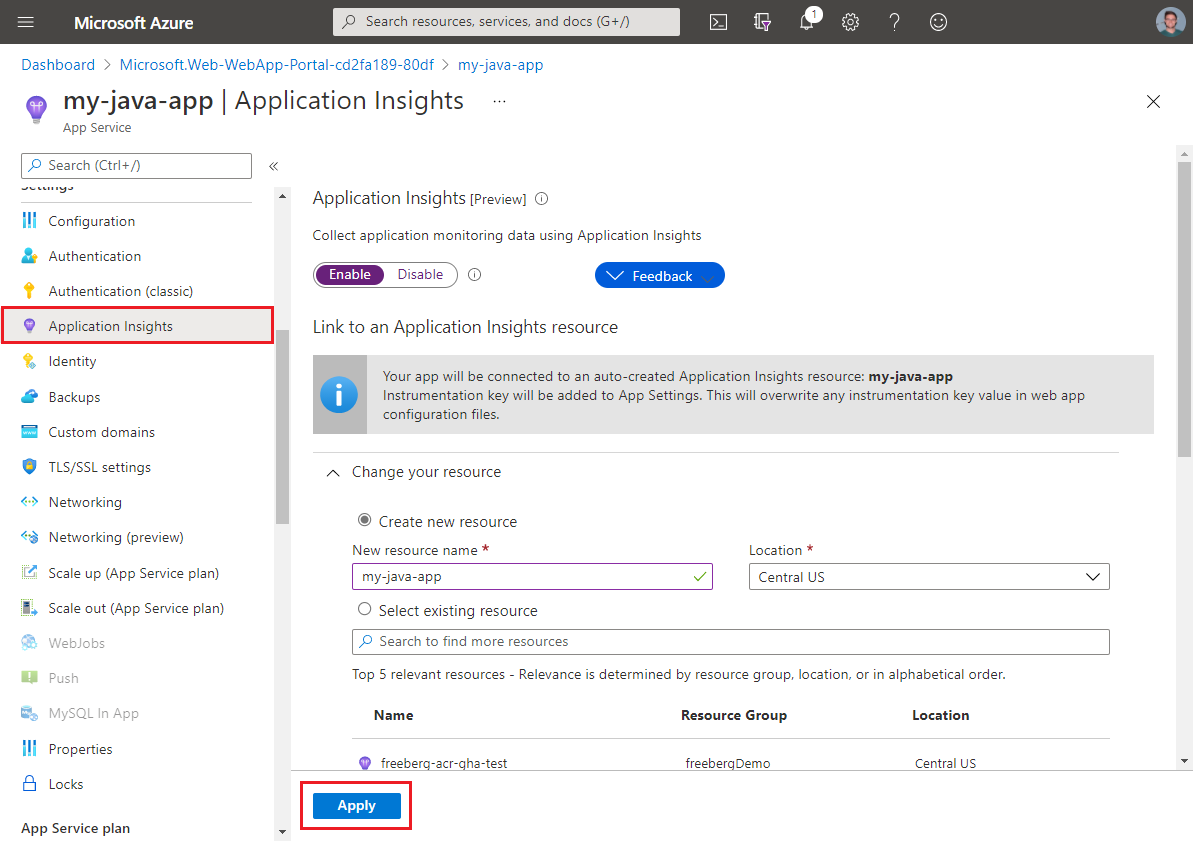Open the notifications bell
Viewport: 1193px width, 841px height.
[806, 21]
